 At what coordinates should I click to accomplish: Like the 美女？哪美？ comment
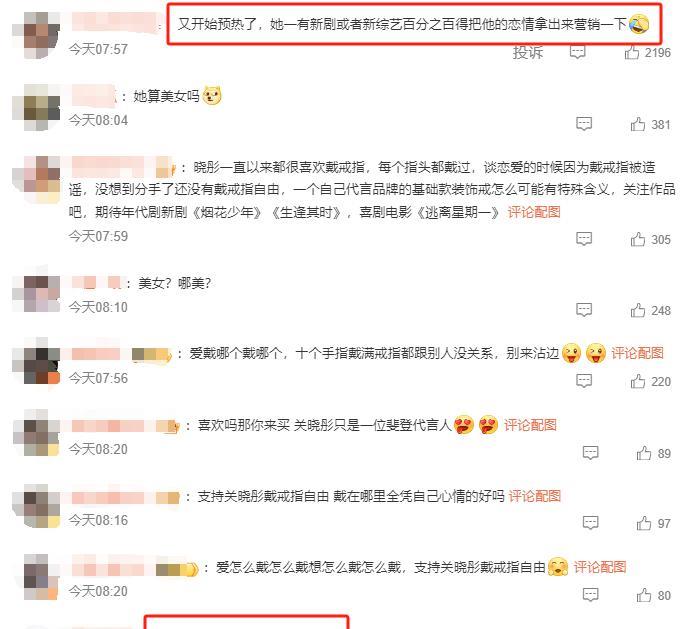637,310
